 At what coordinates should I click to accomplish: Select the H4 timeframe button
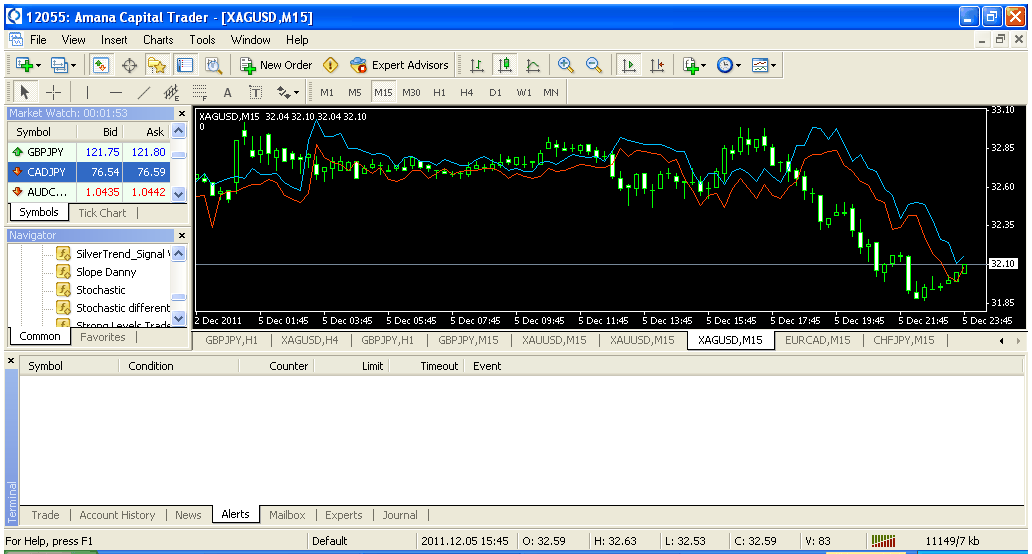click(467, 92)
